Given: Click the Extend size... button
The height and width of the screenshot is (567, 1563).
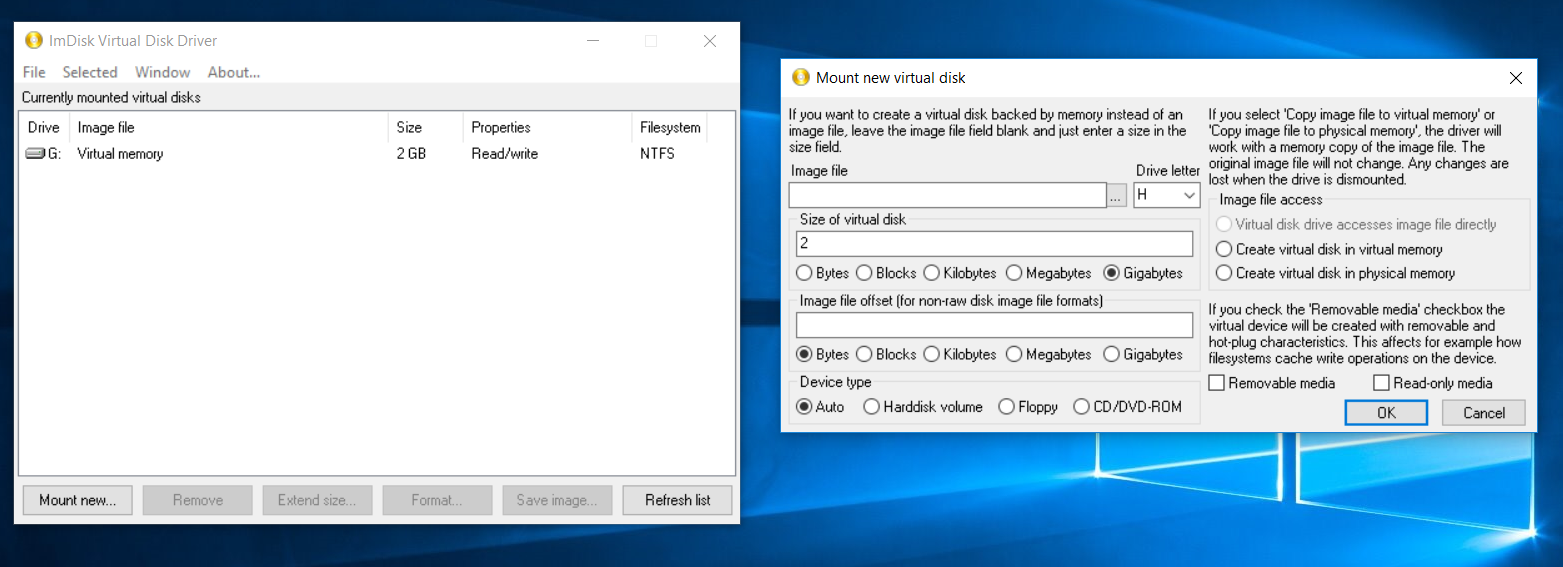Looking at the screenshot, I should (x=318, y=500).
